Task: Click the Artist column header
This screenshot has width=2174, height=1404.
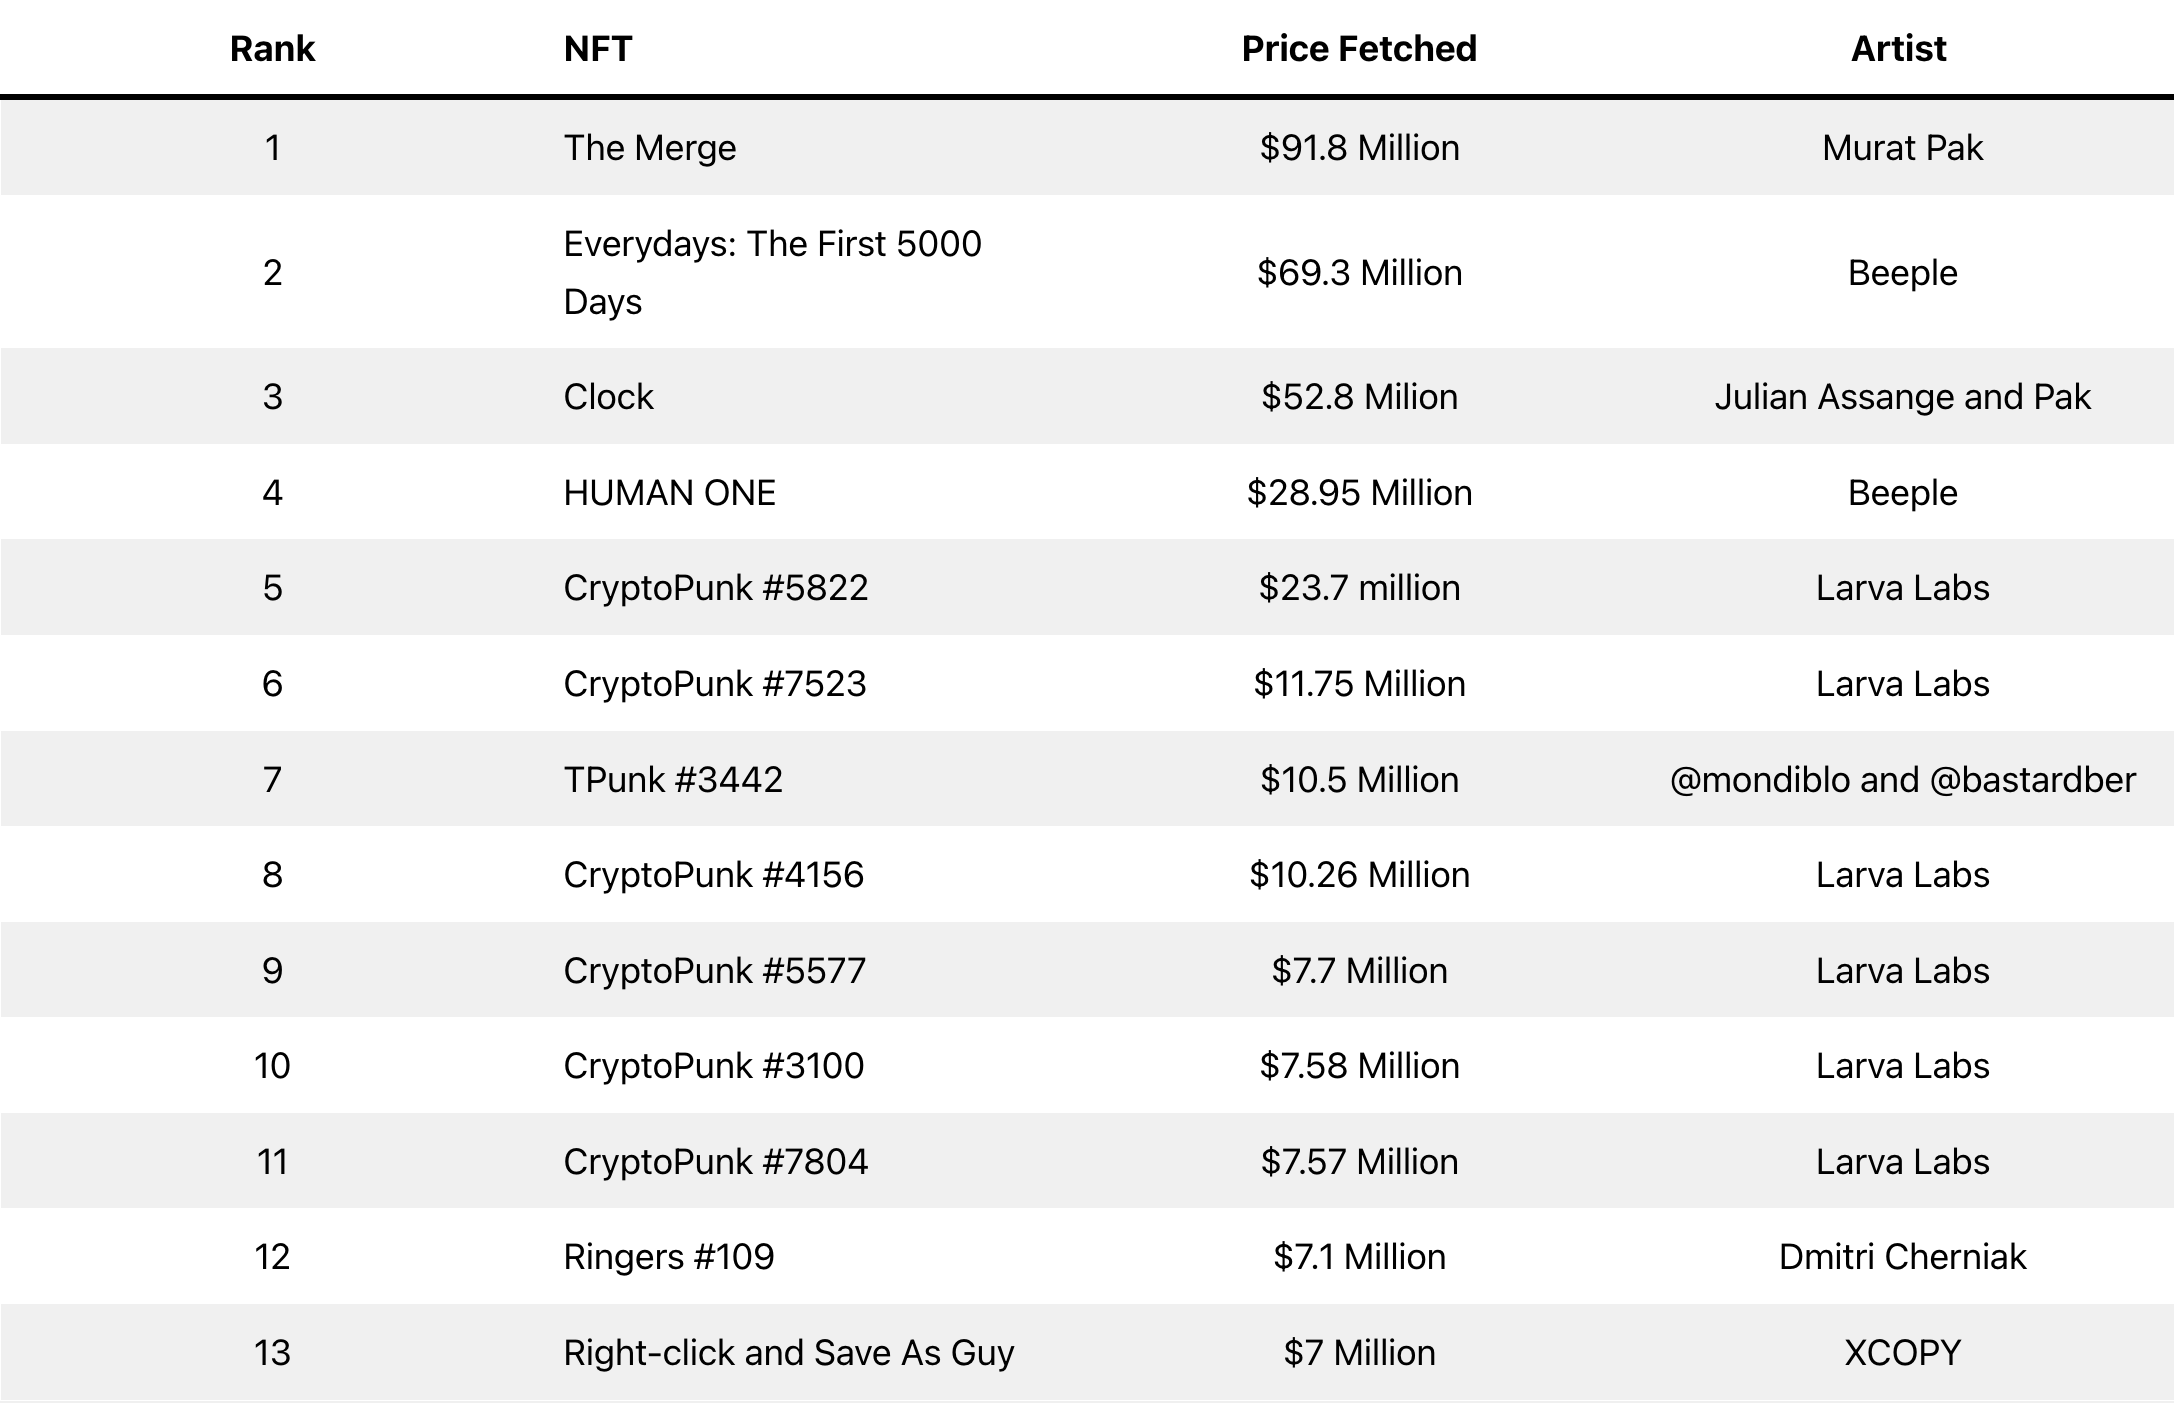Action: click(x=1898, y=49)
